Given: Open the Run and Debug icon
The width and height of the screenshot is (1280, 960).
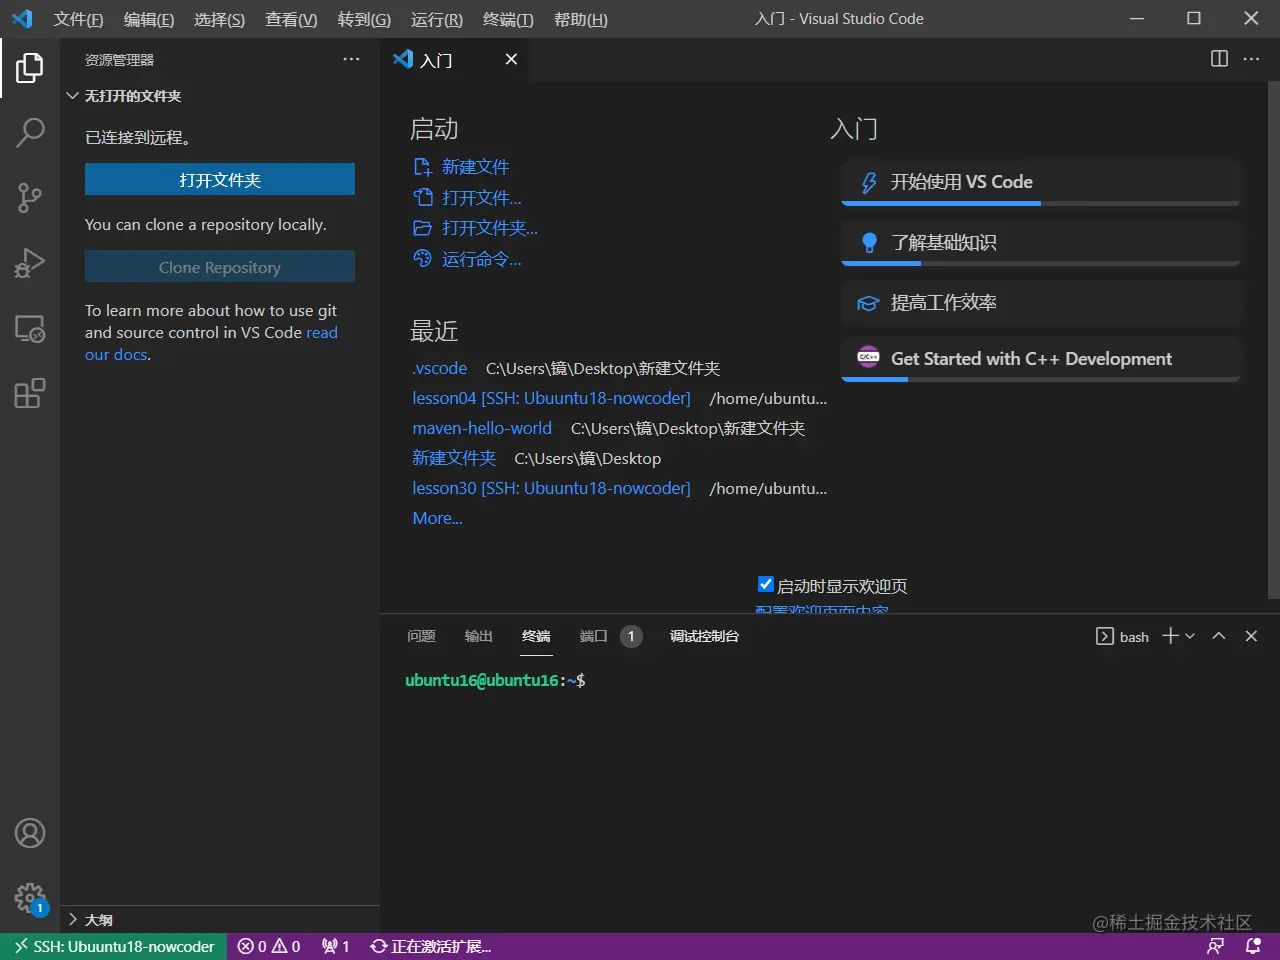Looking at the screenshot, I should click(30, 262).
